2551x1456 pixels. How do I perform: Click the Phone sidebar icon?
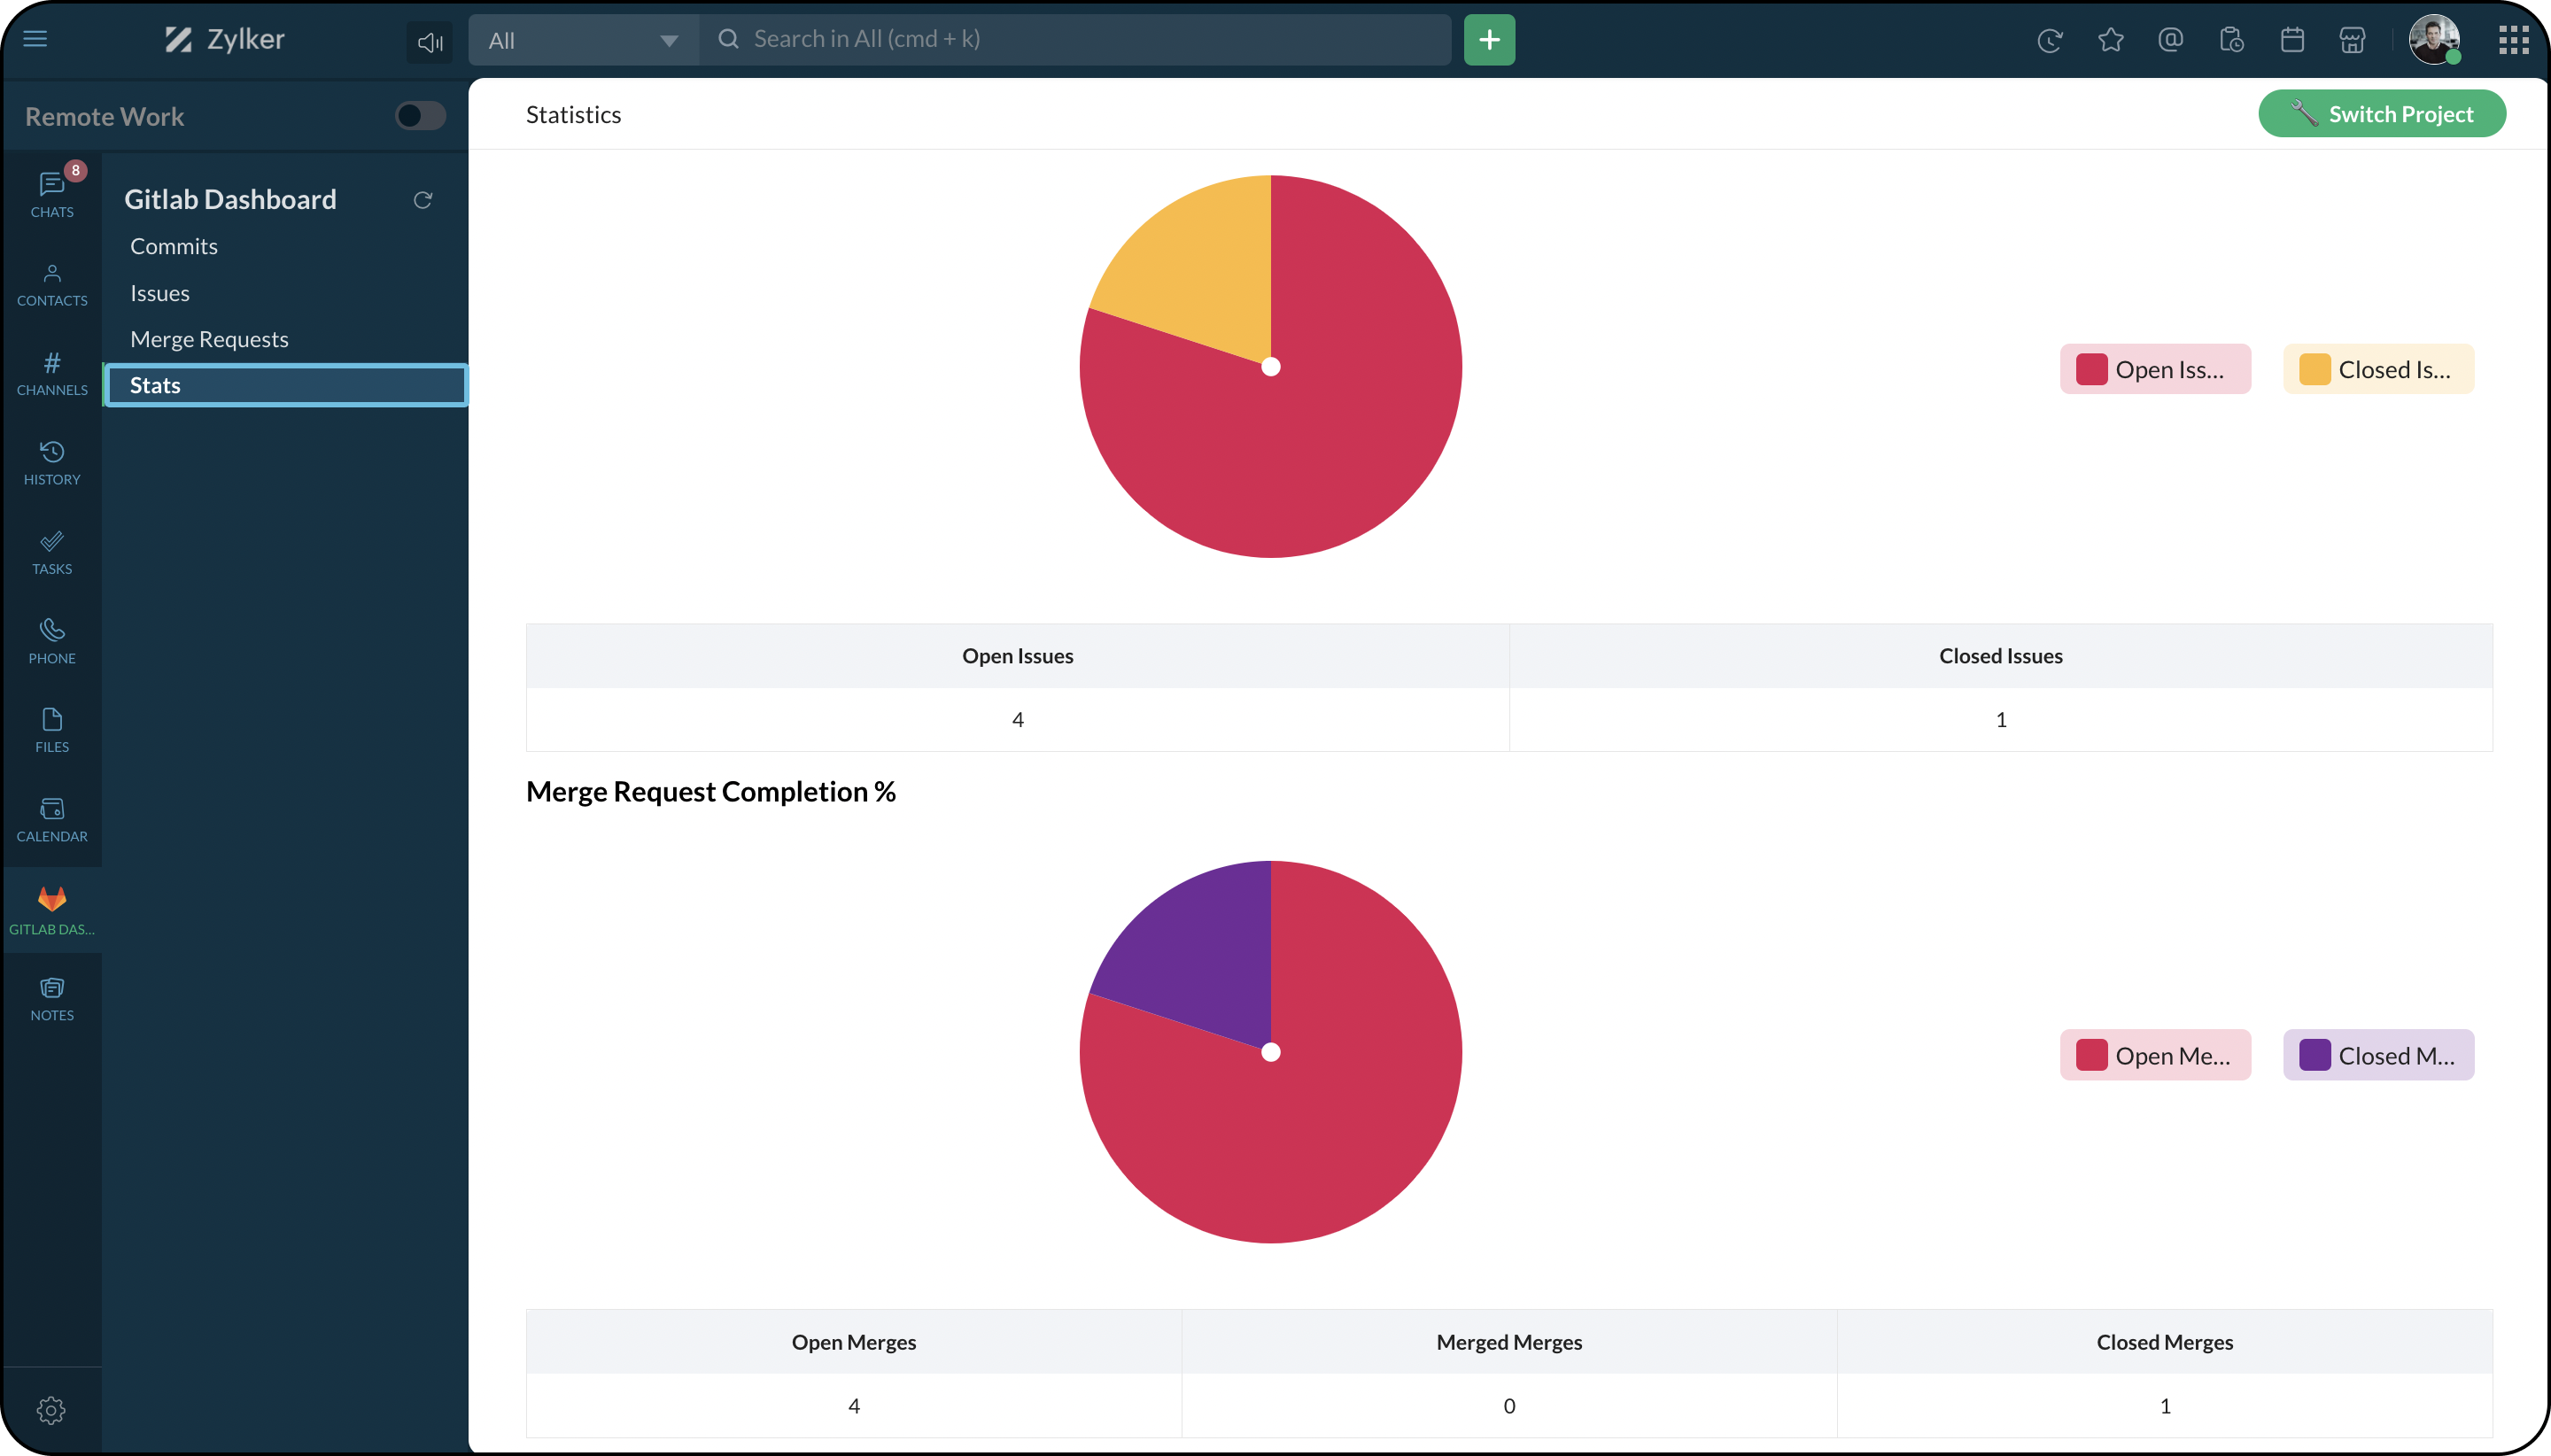52,641
